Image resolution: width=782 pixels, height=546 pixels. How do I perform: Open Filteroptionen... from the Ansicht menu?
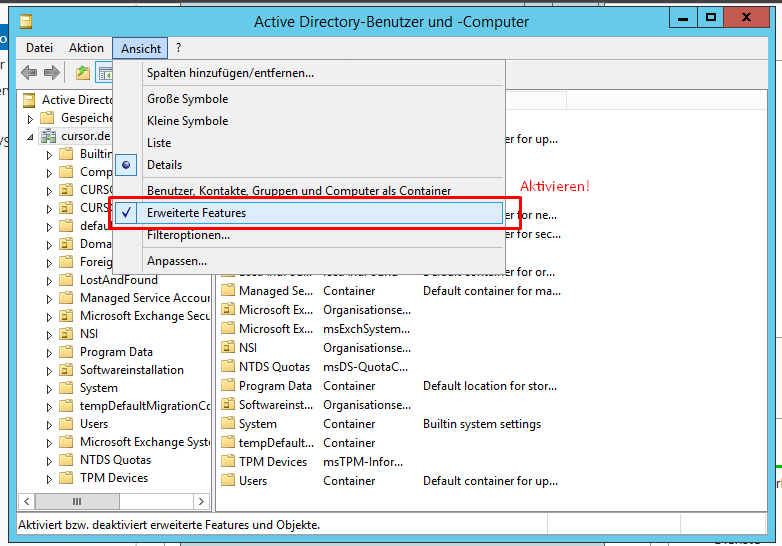click(x=188, y=235)
